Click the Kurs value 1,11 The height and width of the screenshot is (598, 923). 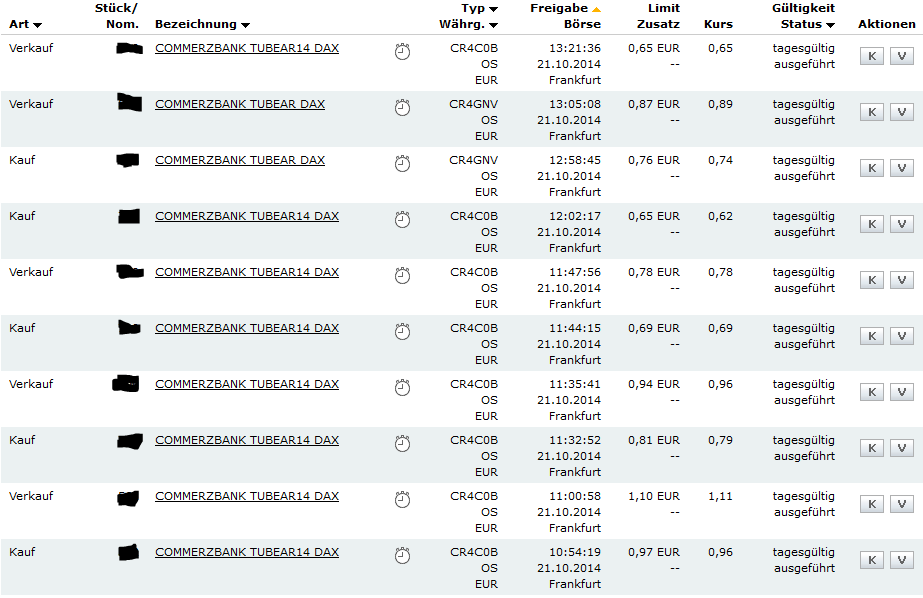[721, 496]
